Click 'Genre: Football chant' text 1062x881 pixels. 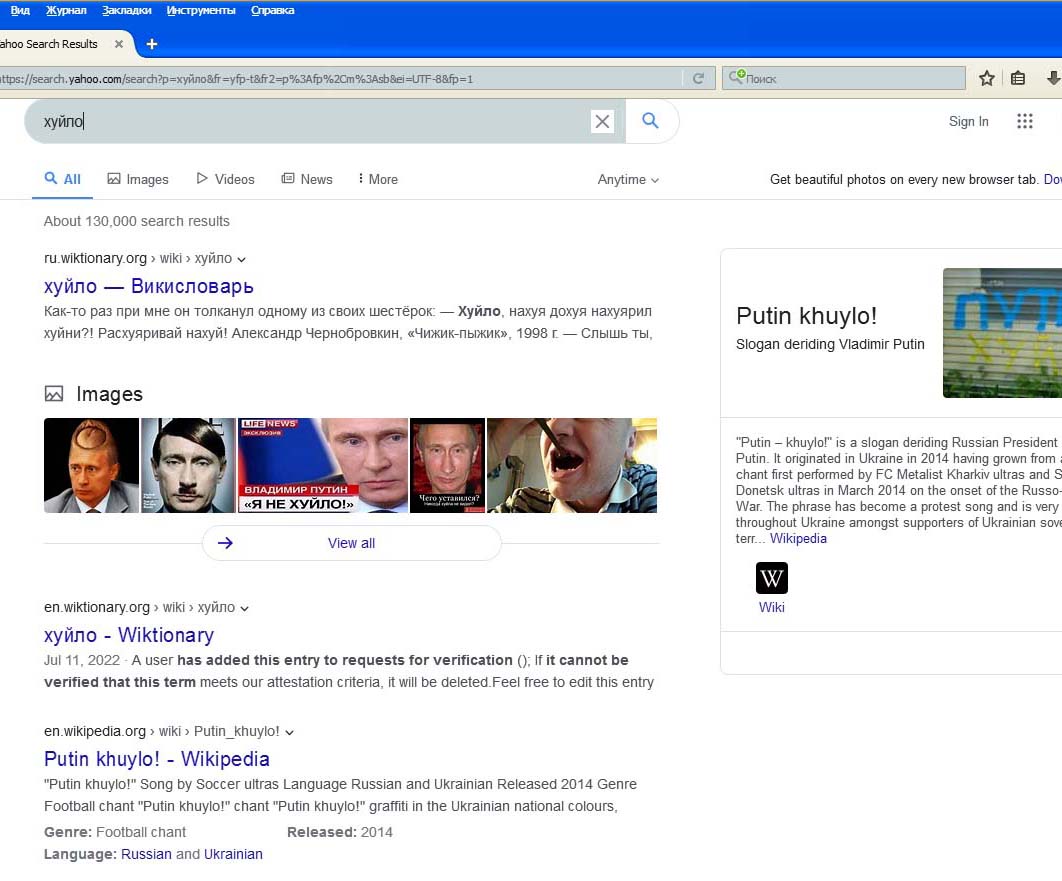(x=114, y=832)
